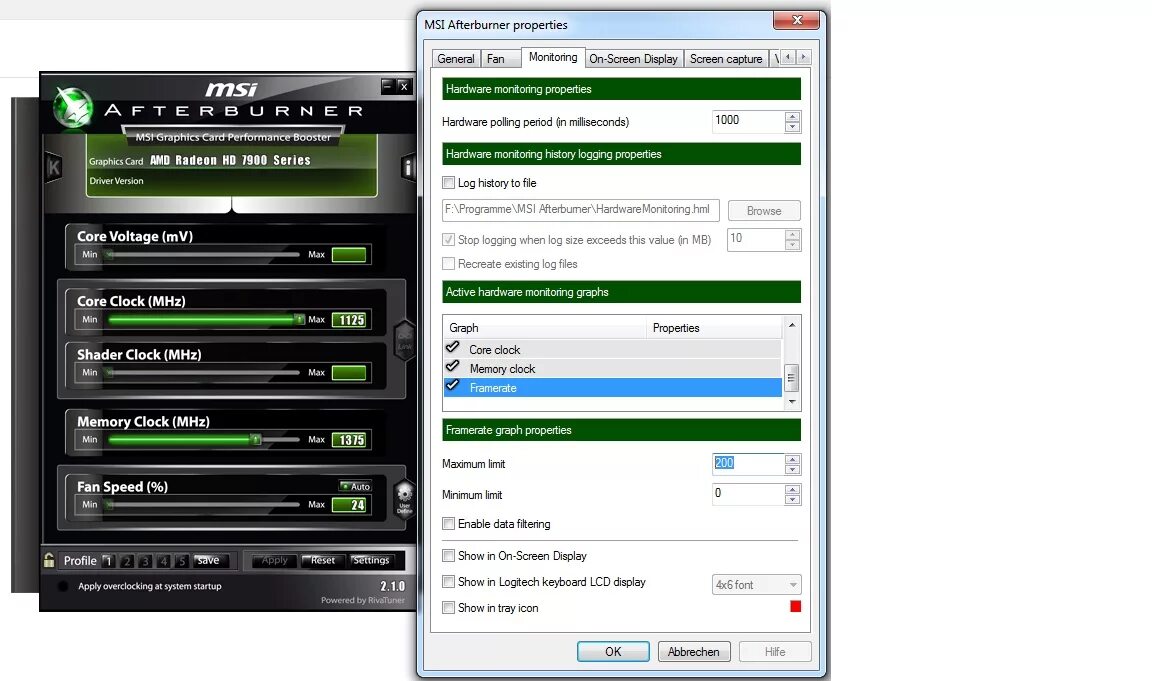1152x681 pixels.
Task: Open the 4x6 font dropdown
Action: 757,585
